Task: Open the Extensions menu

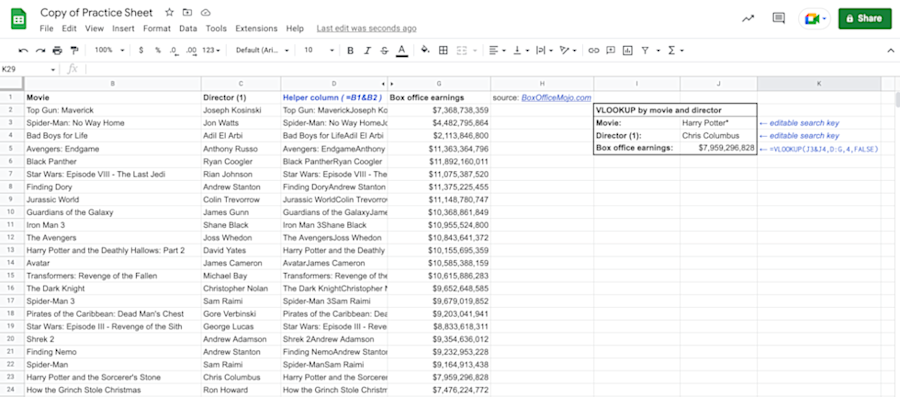Action: pos(256,28)
